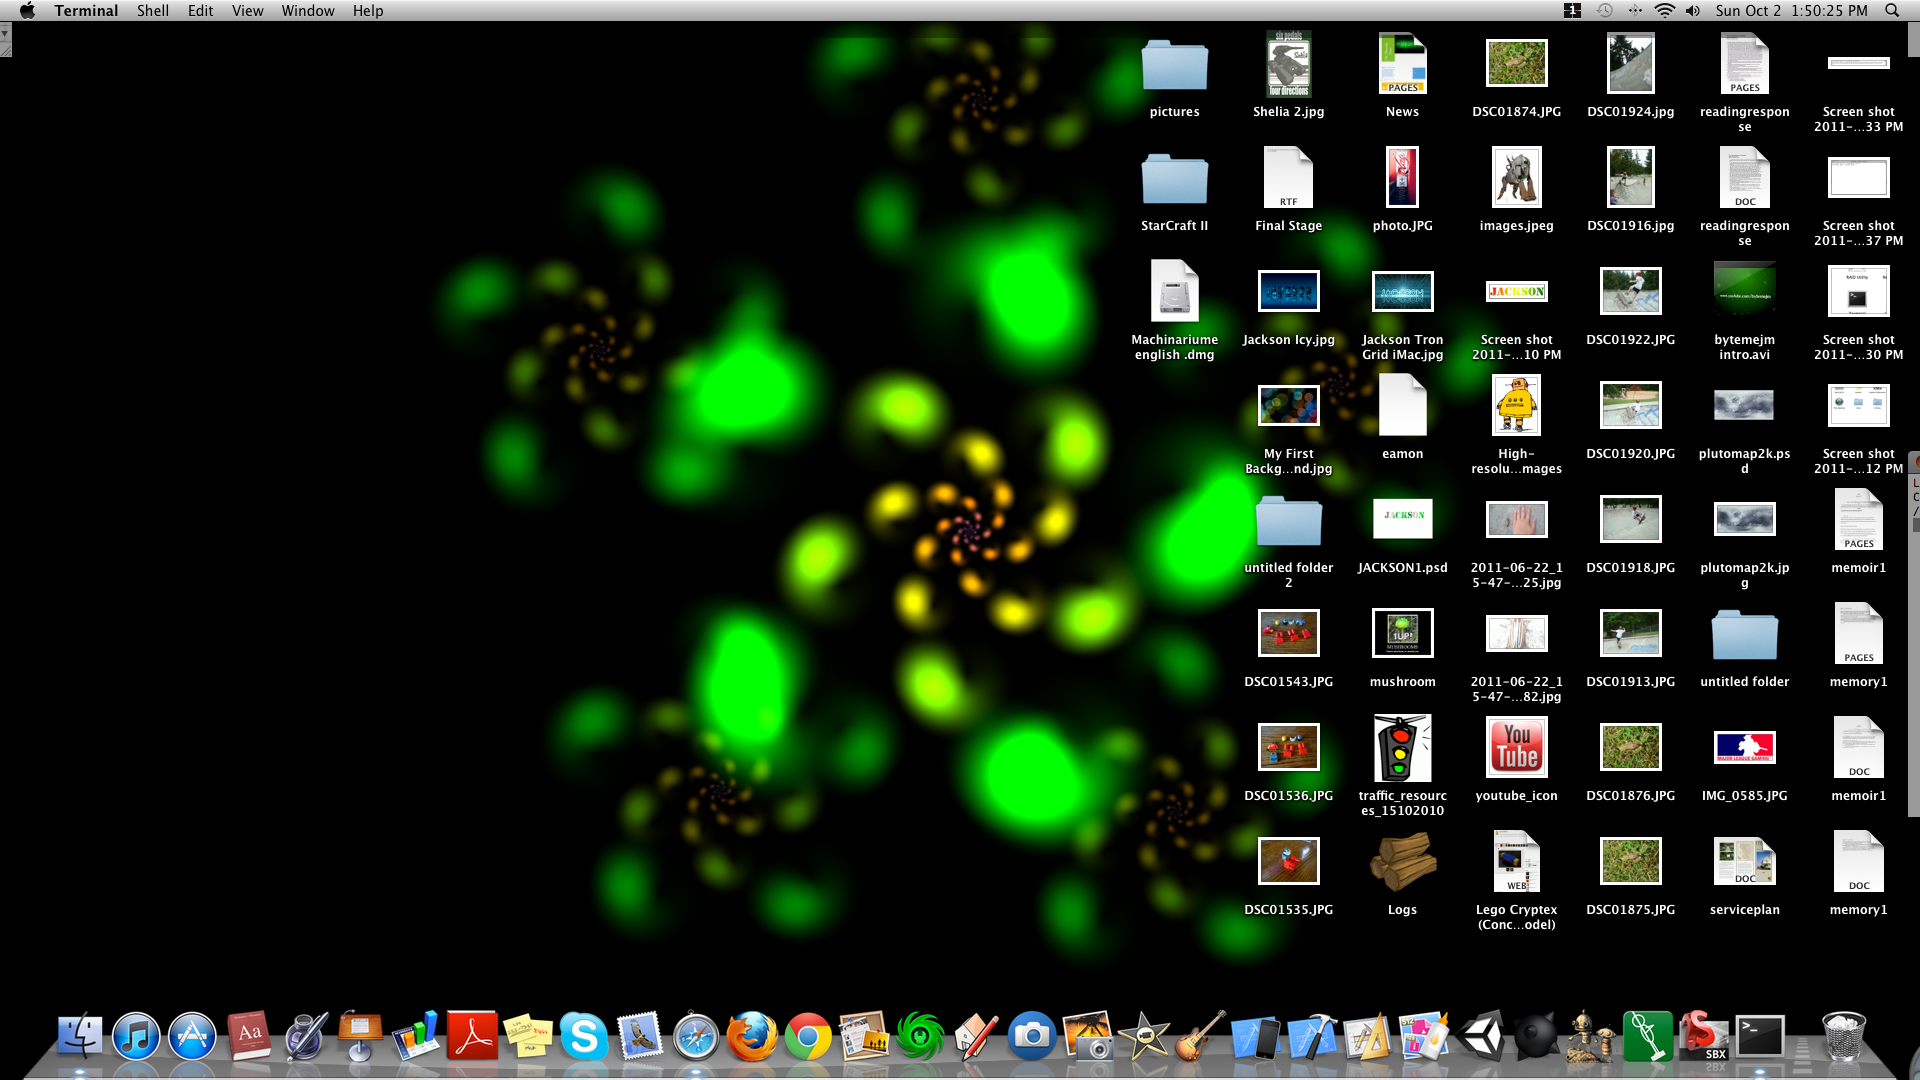1920x1080 pixels.
Task: Click the volume icon in the menu bar
Action: pos(1692,10)
